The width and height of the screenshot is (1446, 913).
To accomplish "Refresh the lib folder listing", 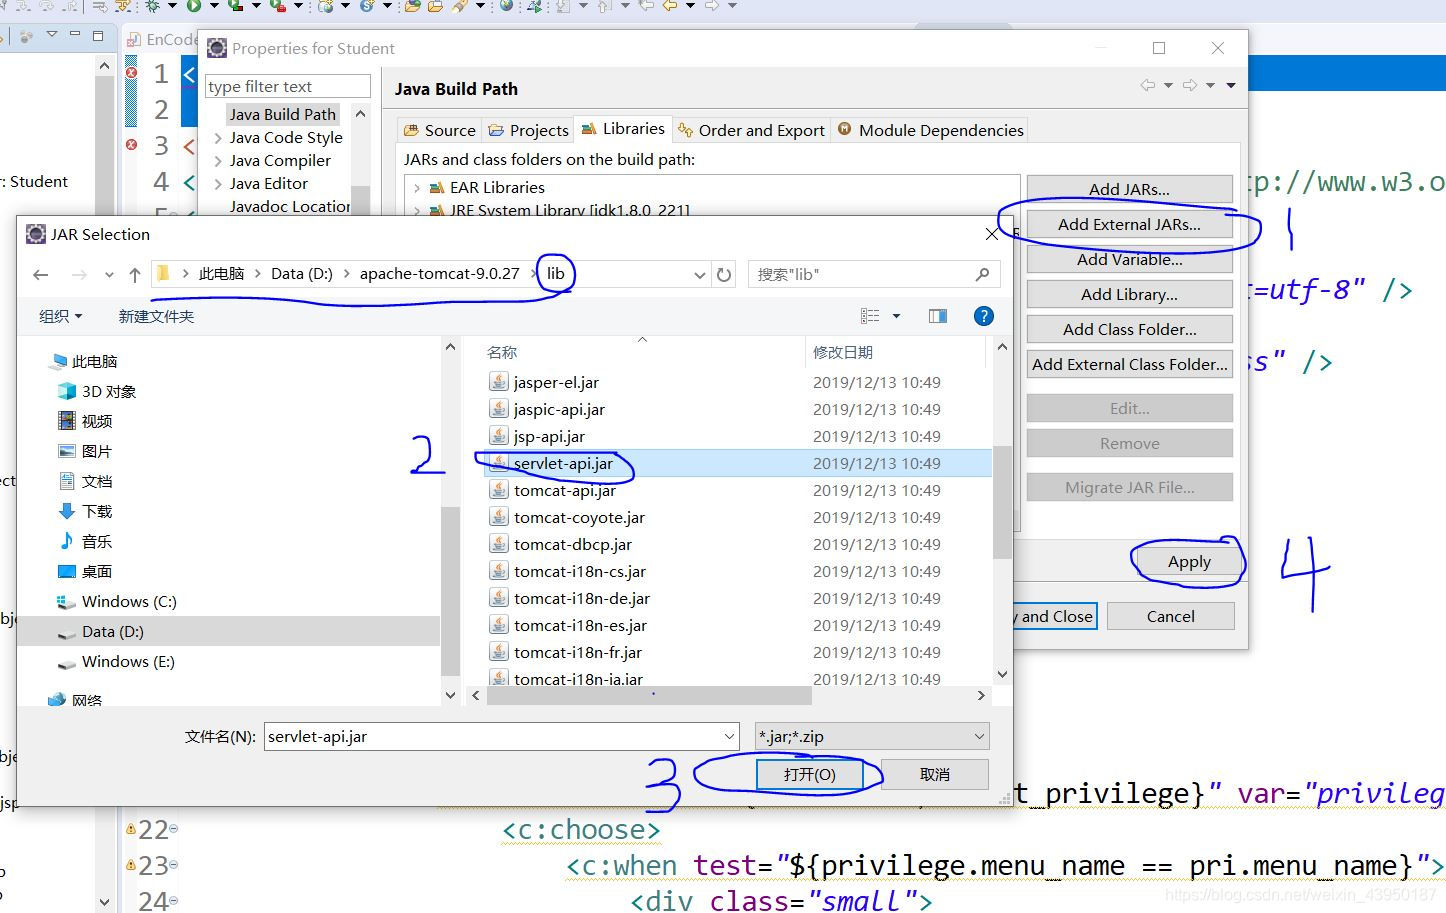I will [724, 275].
